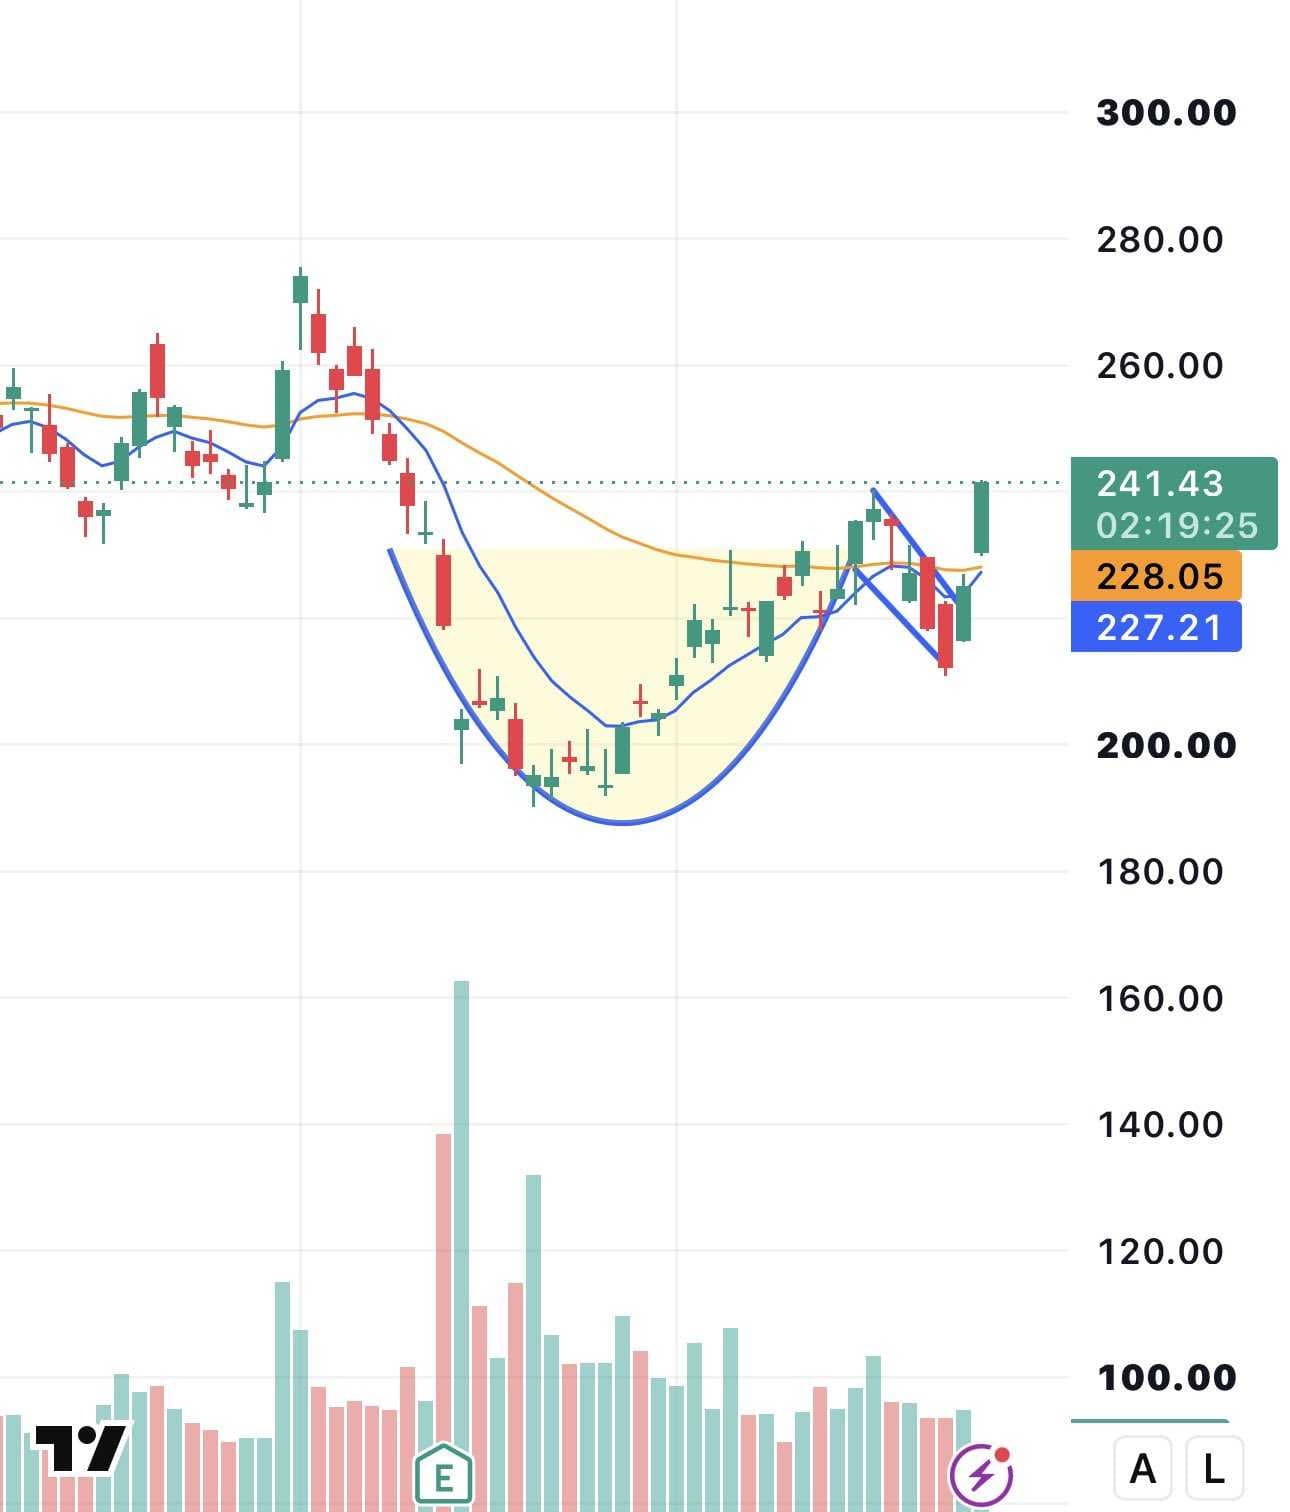
Task: Open the TradingView logo
Action: coord(81,1447)
